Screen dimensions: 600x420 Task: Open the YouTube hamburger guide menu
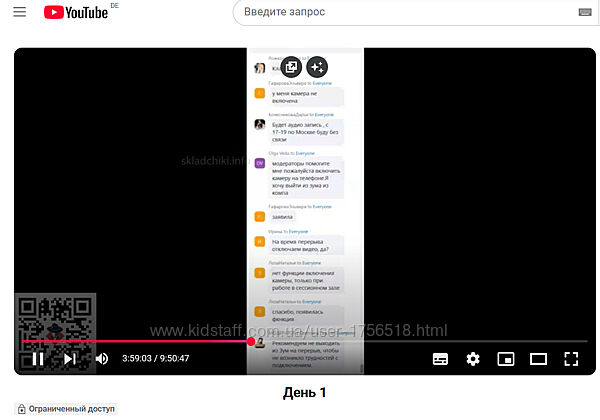pyautogui.click(x=17, y=13)
